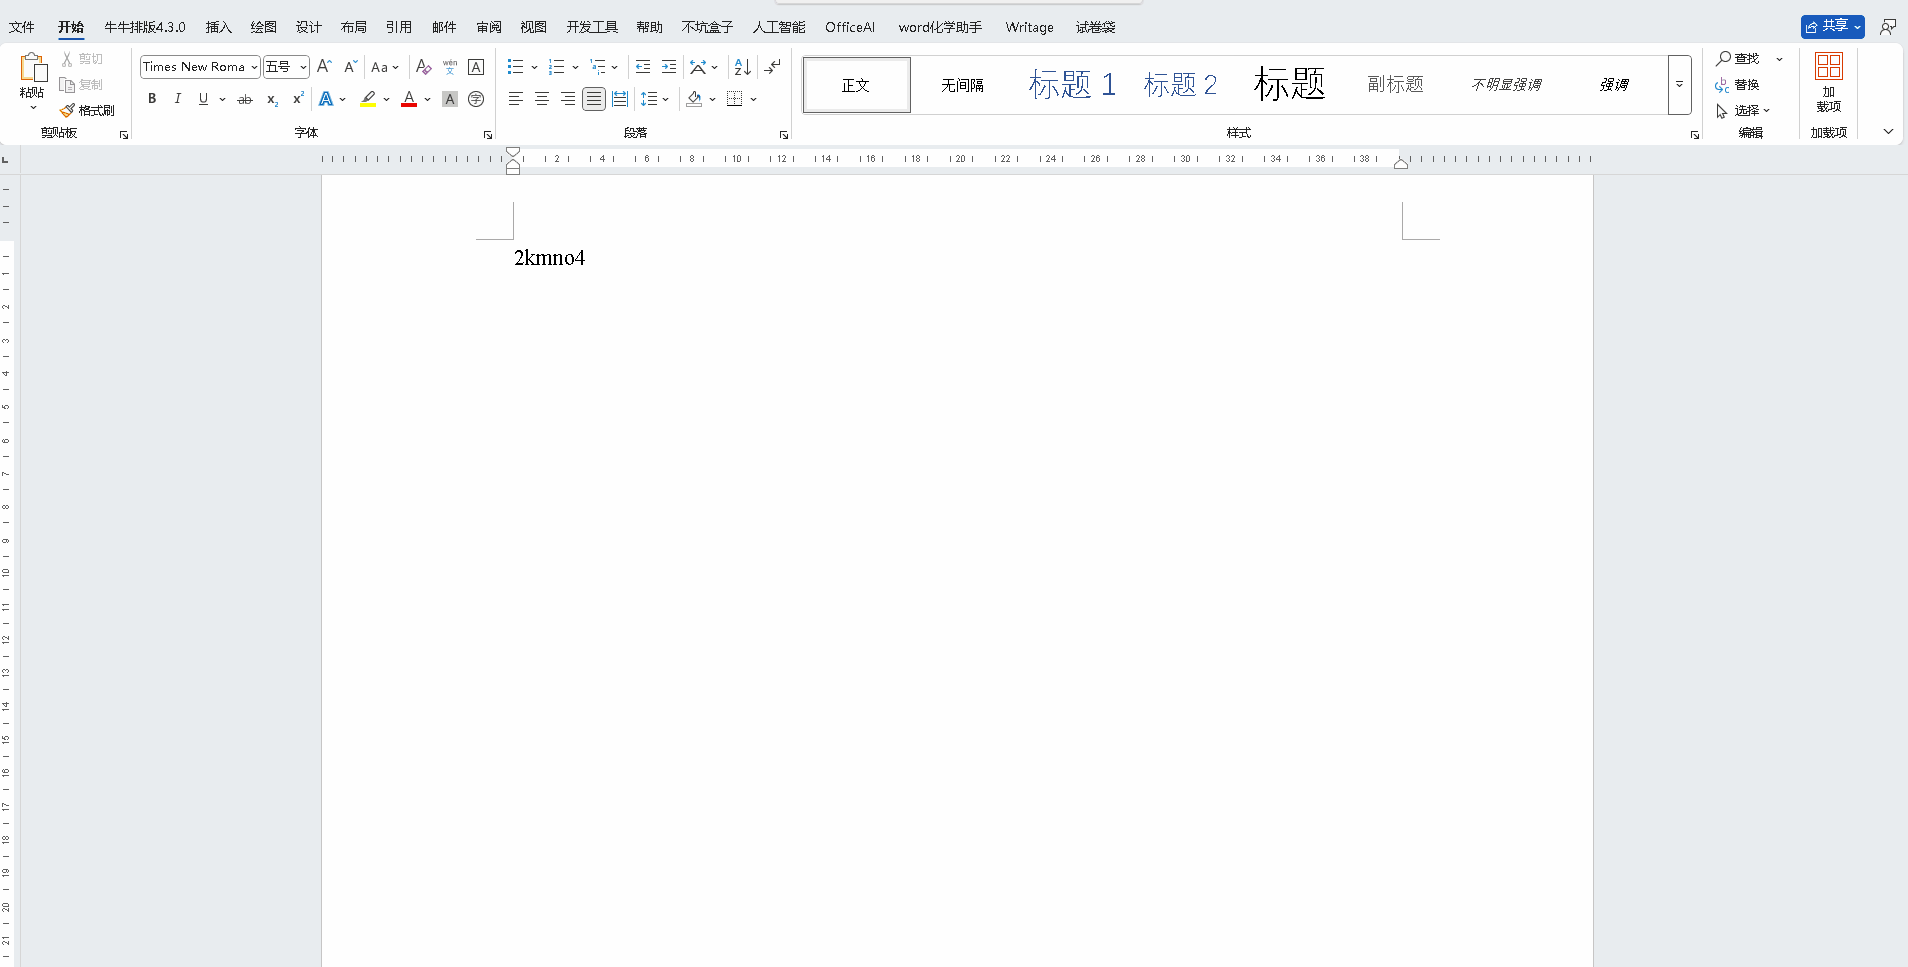Apply character border icon
Screen dimensions: 1908x967
(x=476, y=67)
